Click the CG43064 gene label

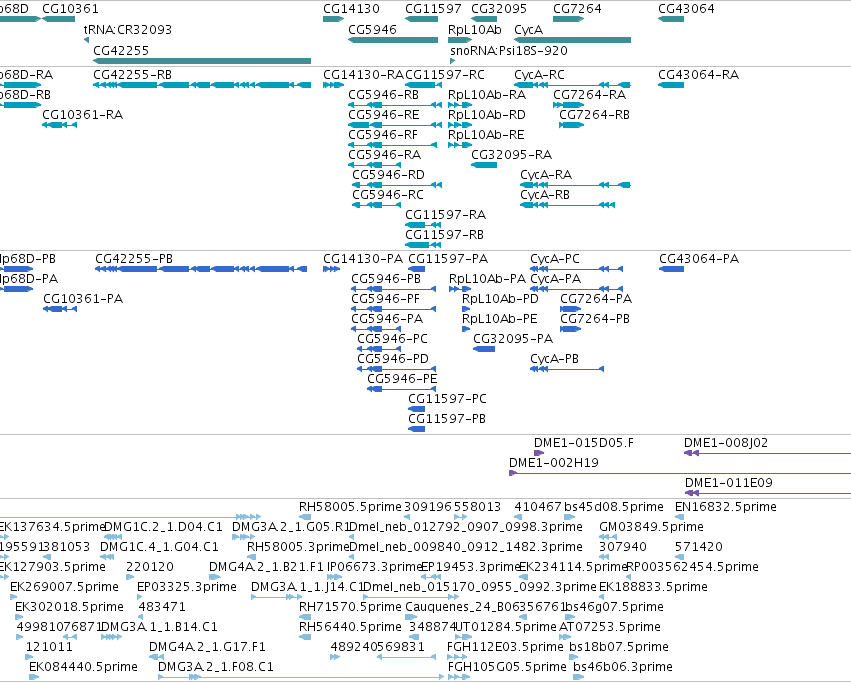[686, 9]
